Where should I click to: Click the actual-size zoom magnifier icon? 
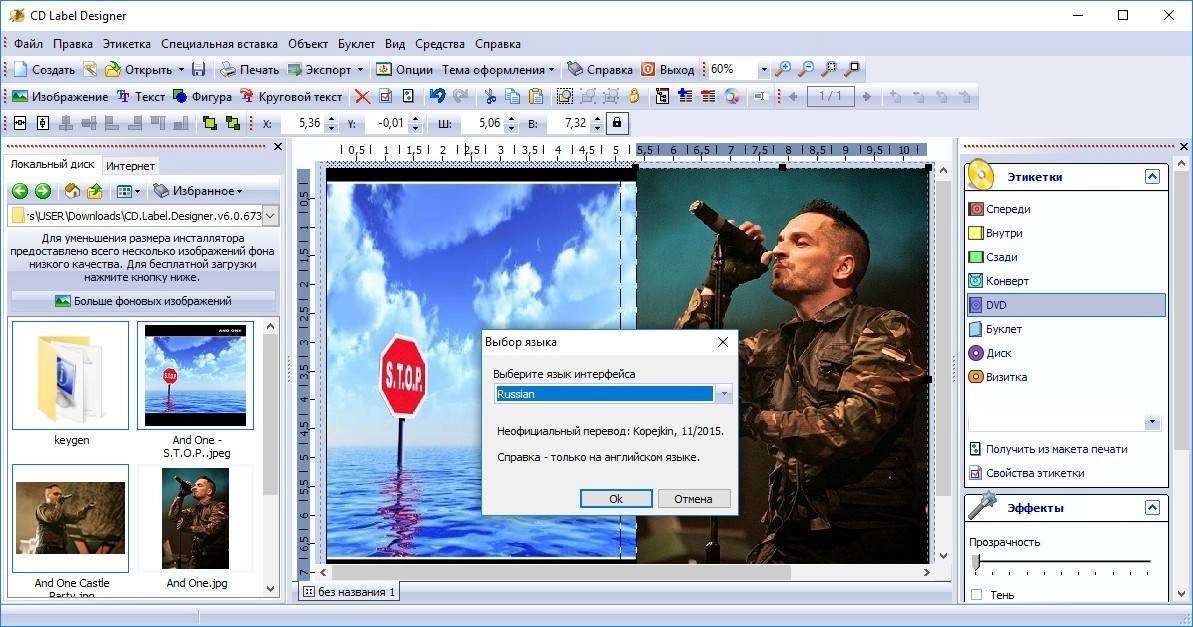[x=851, y=69]
